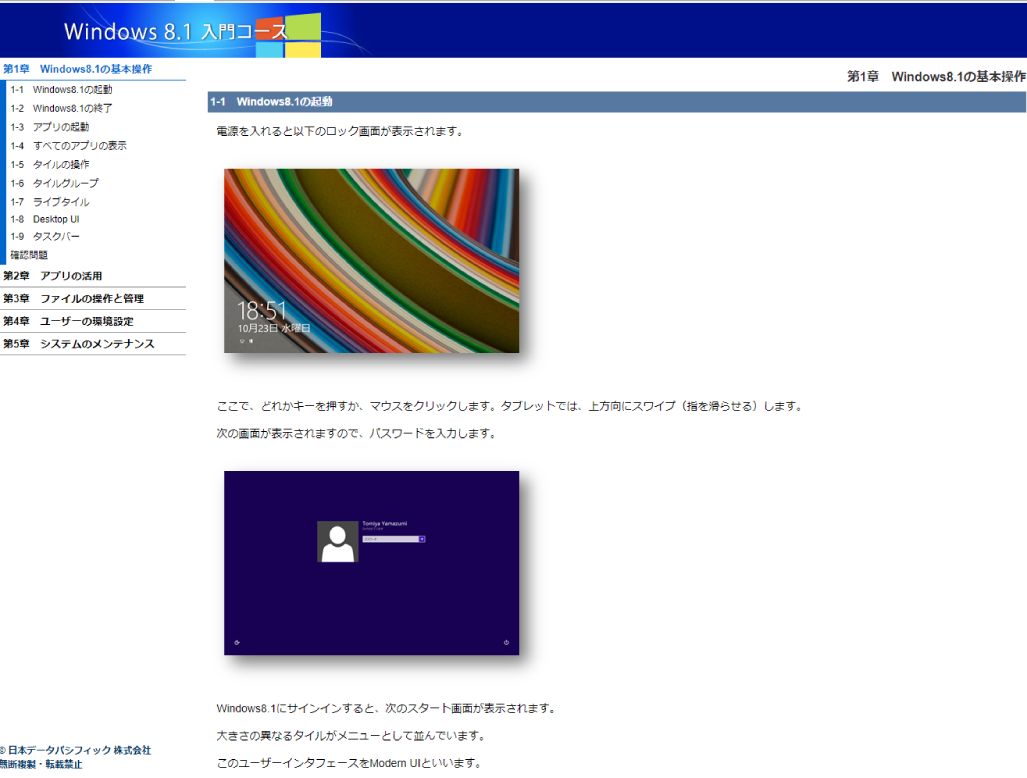
Task: Click the Windows logo in the header banner
Action: (288, 35)
